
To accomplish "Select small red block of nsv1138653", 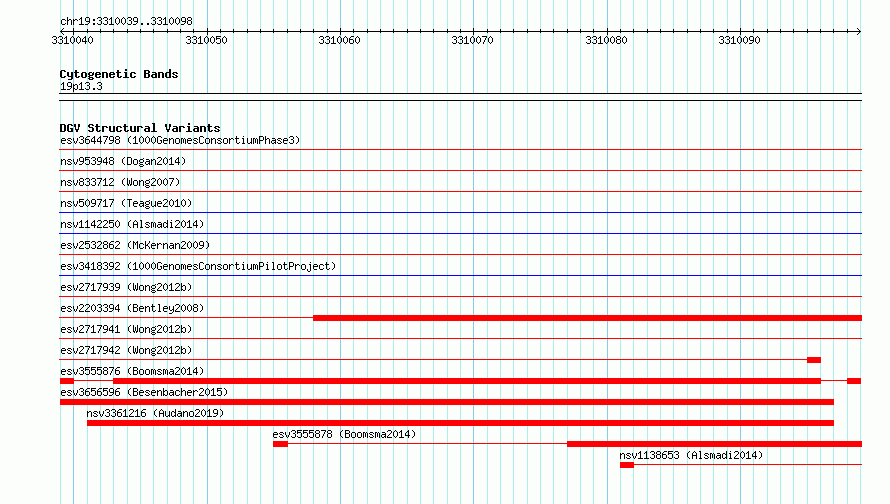I will coord(627,465).
